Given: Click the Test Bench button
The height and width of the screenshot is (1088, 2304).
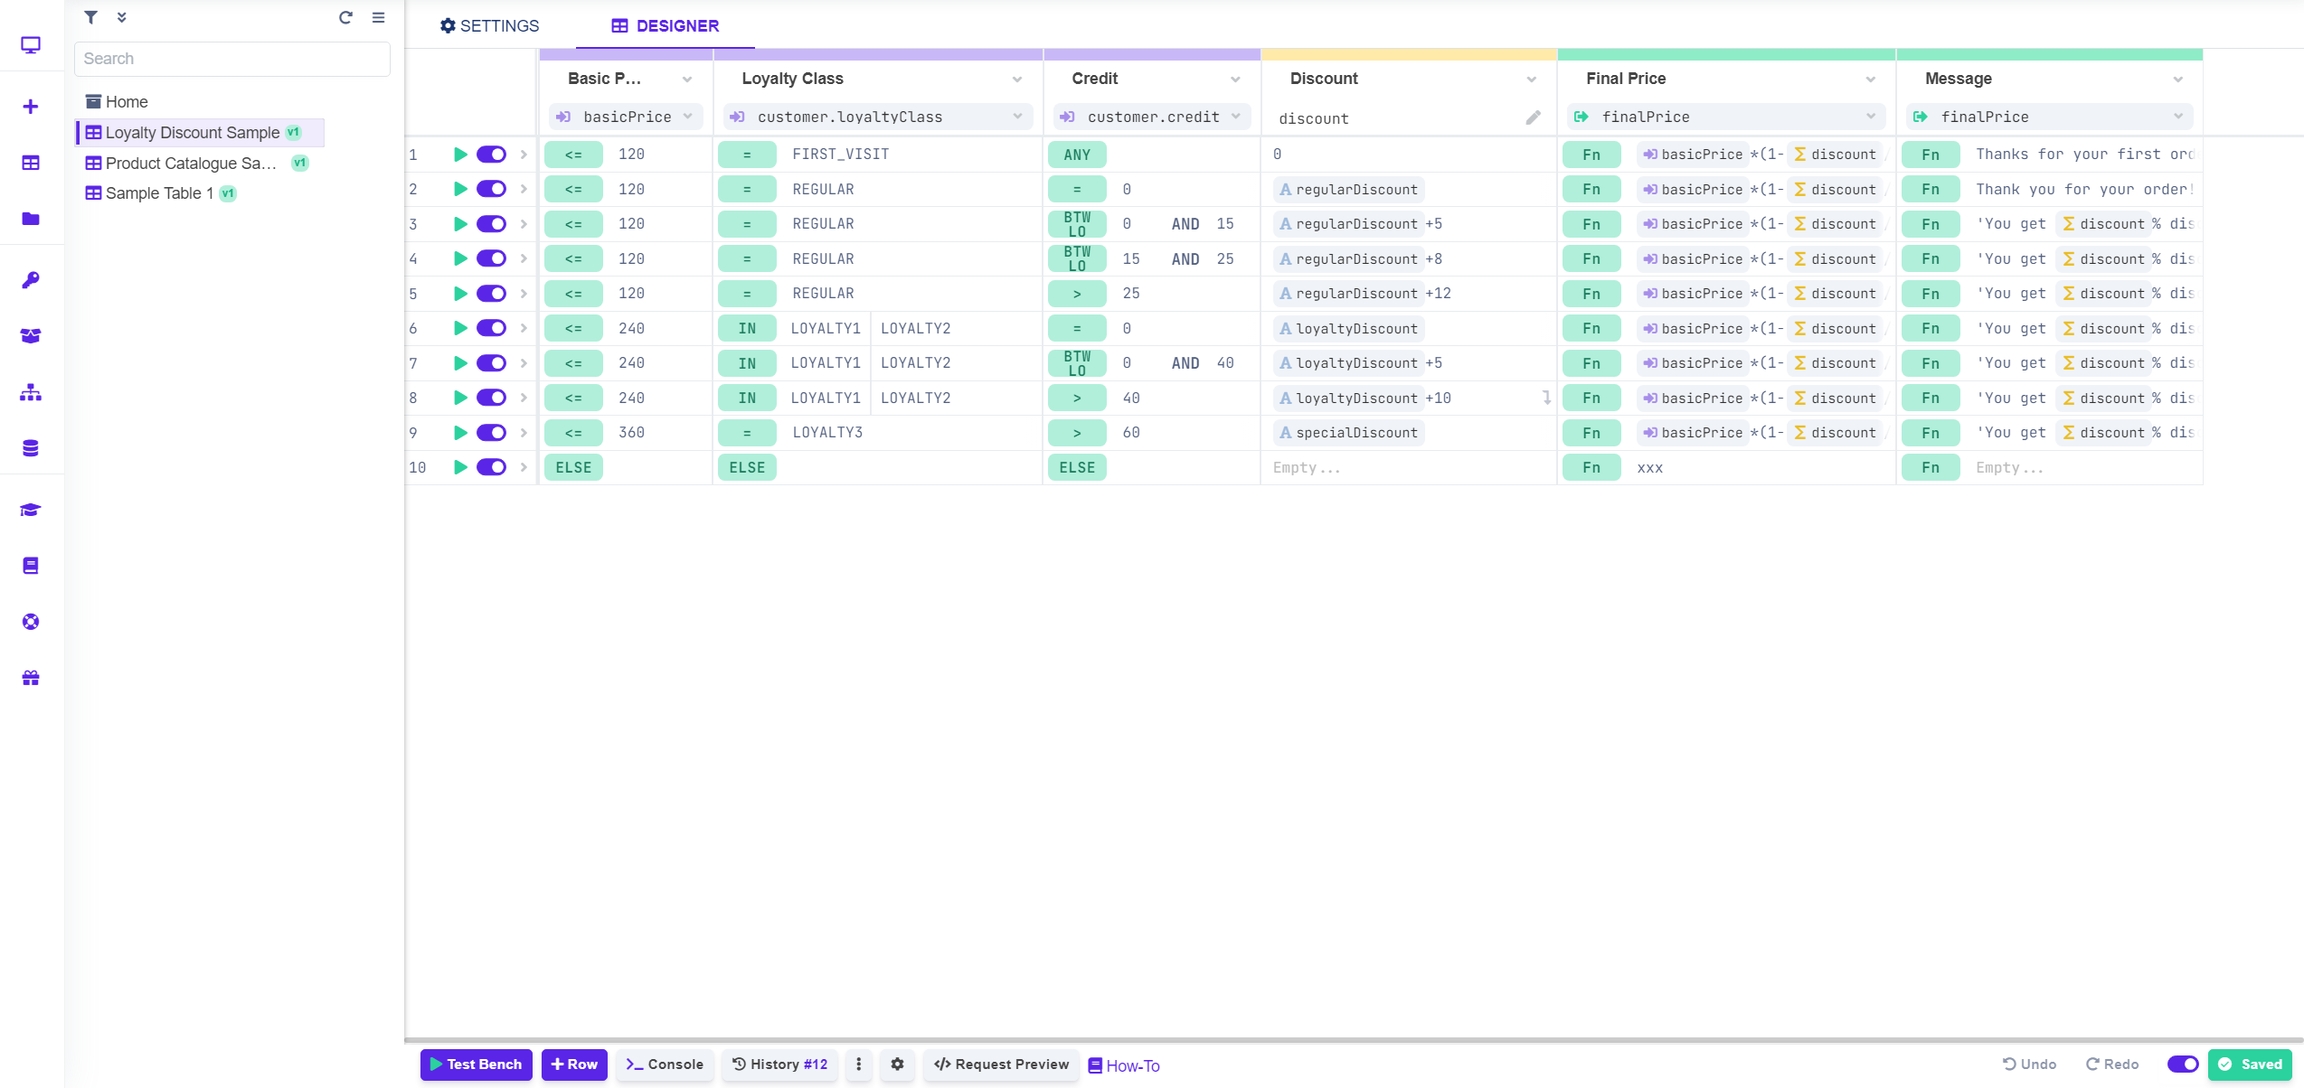Looking at the screenshot, I should (476, 1065).
